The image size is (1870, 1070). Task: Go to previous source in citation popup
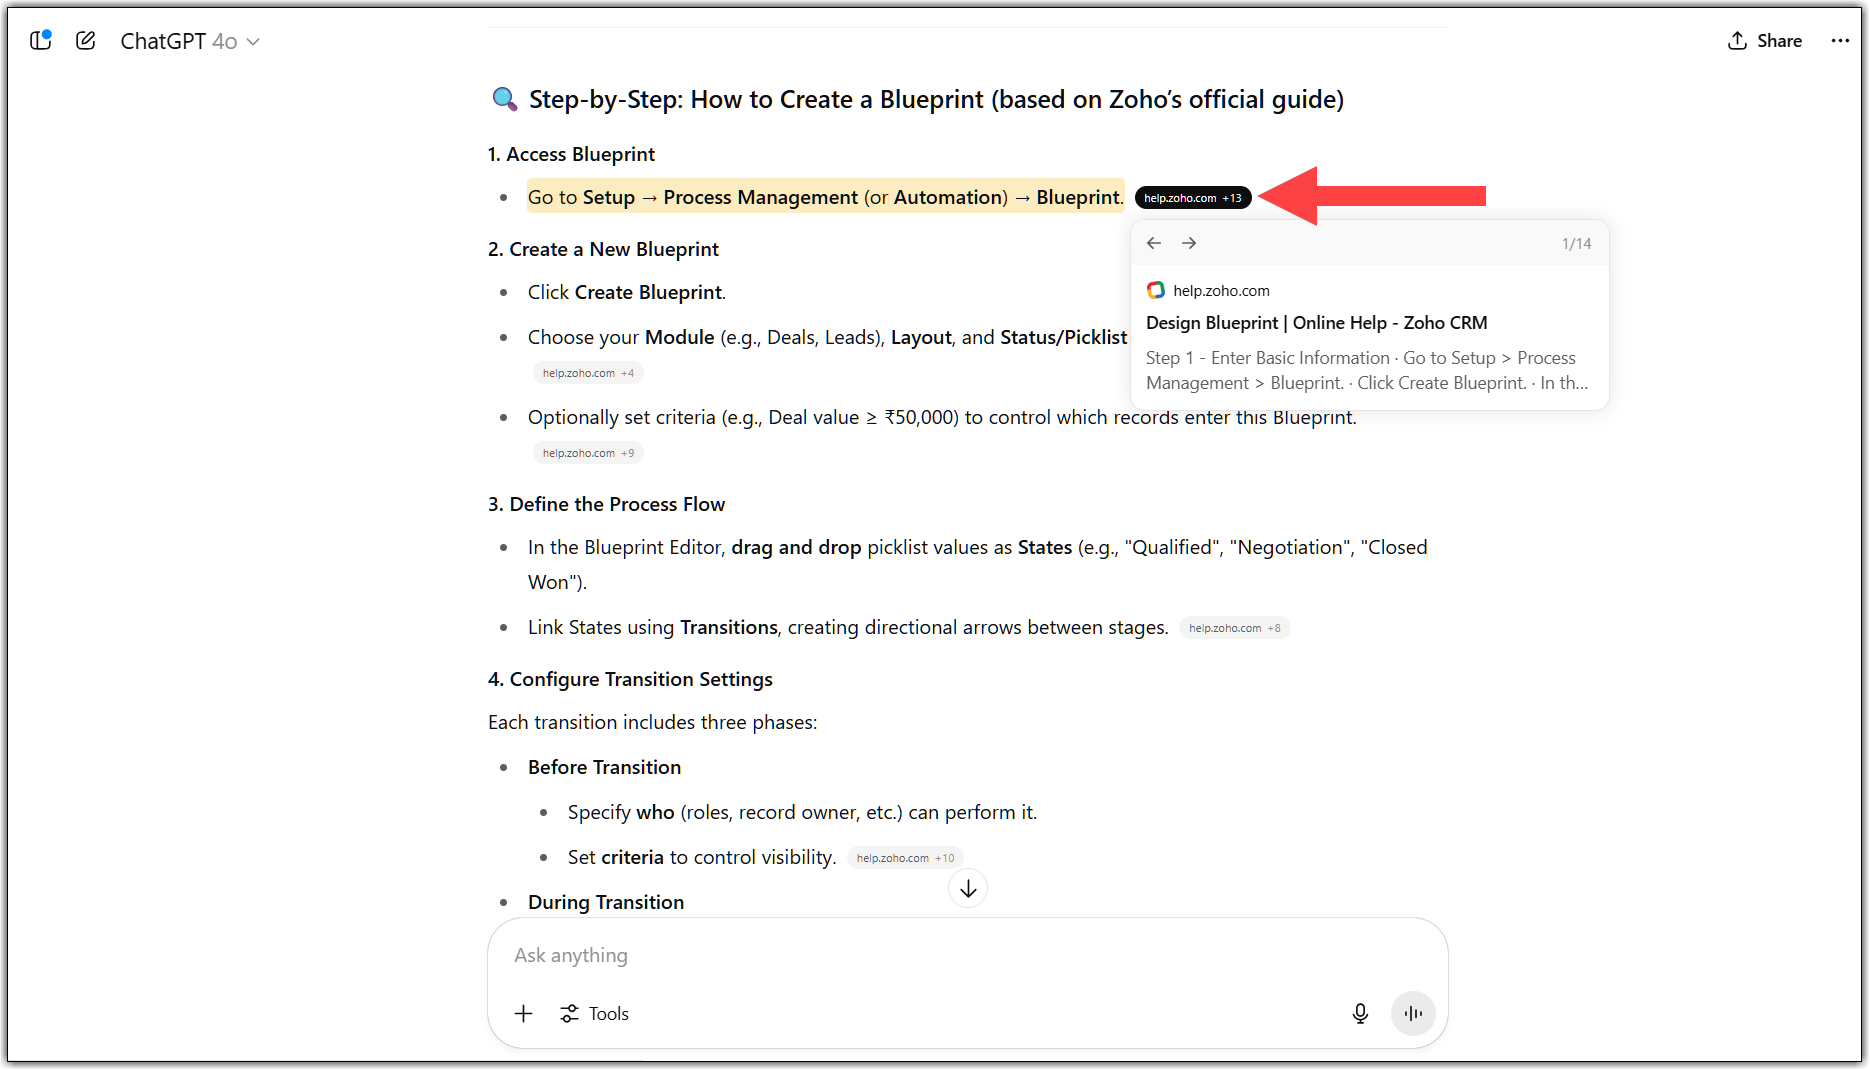[1154, 243]
